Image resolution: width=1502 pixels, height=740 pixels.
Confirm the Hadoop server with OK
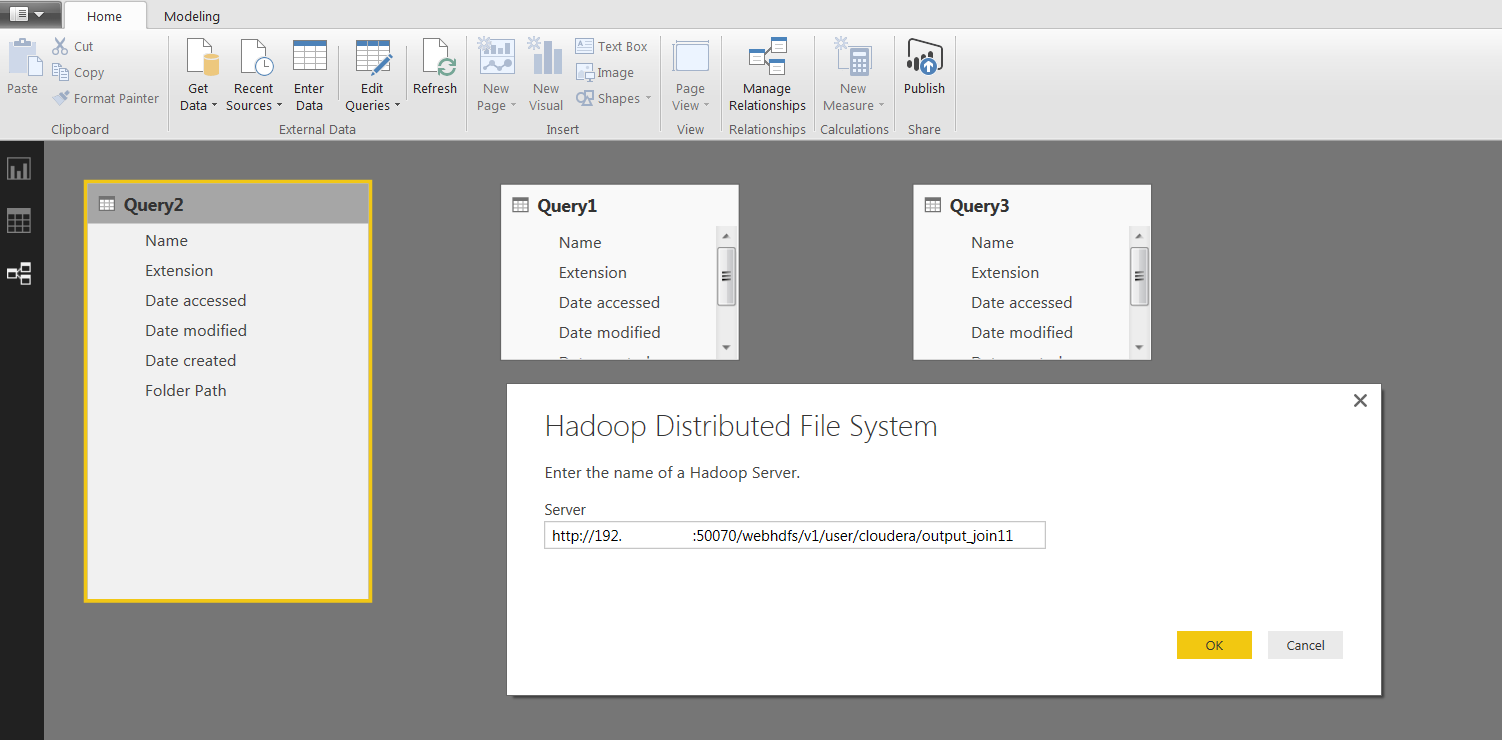pos(1213,645)
